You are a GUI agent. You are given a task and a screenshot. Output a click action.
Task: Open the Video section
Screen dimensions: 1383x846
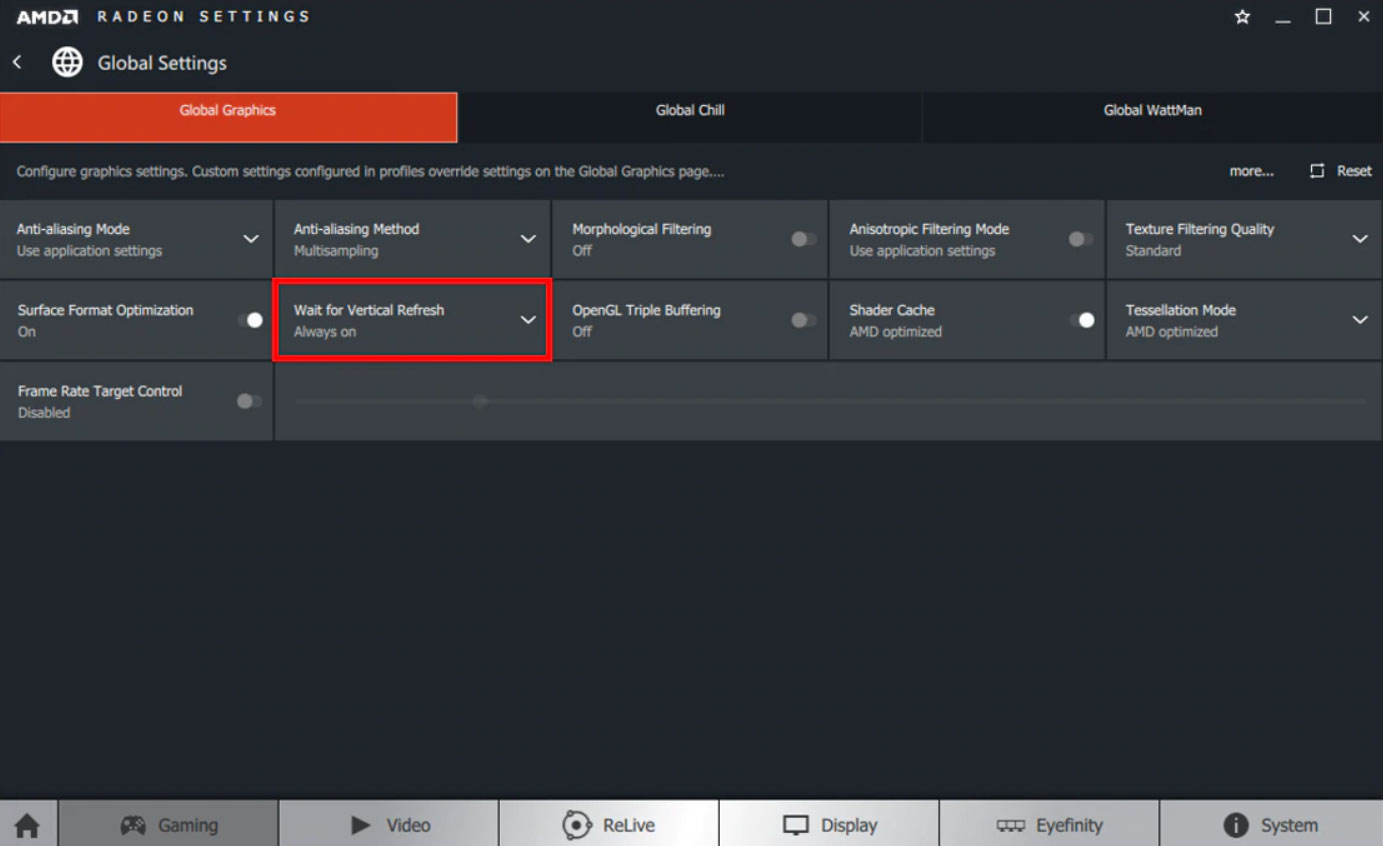389,825
